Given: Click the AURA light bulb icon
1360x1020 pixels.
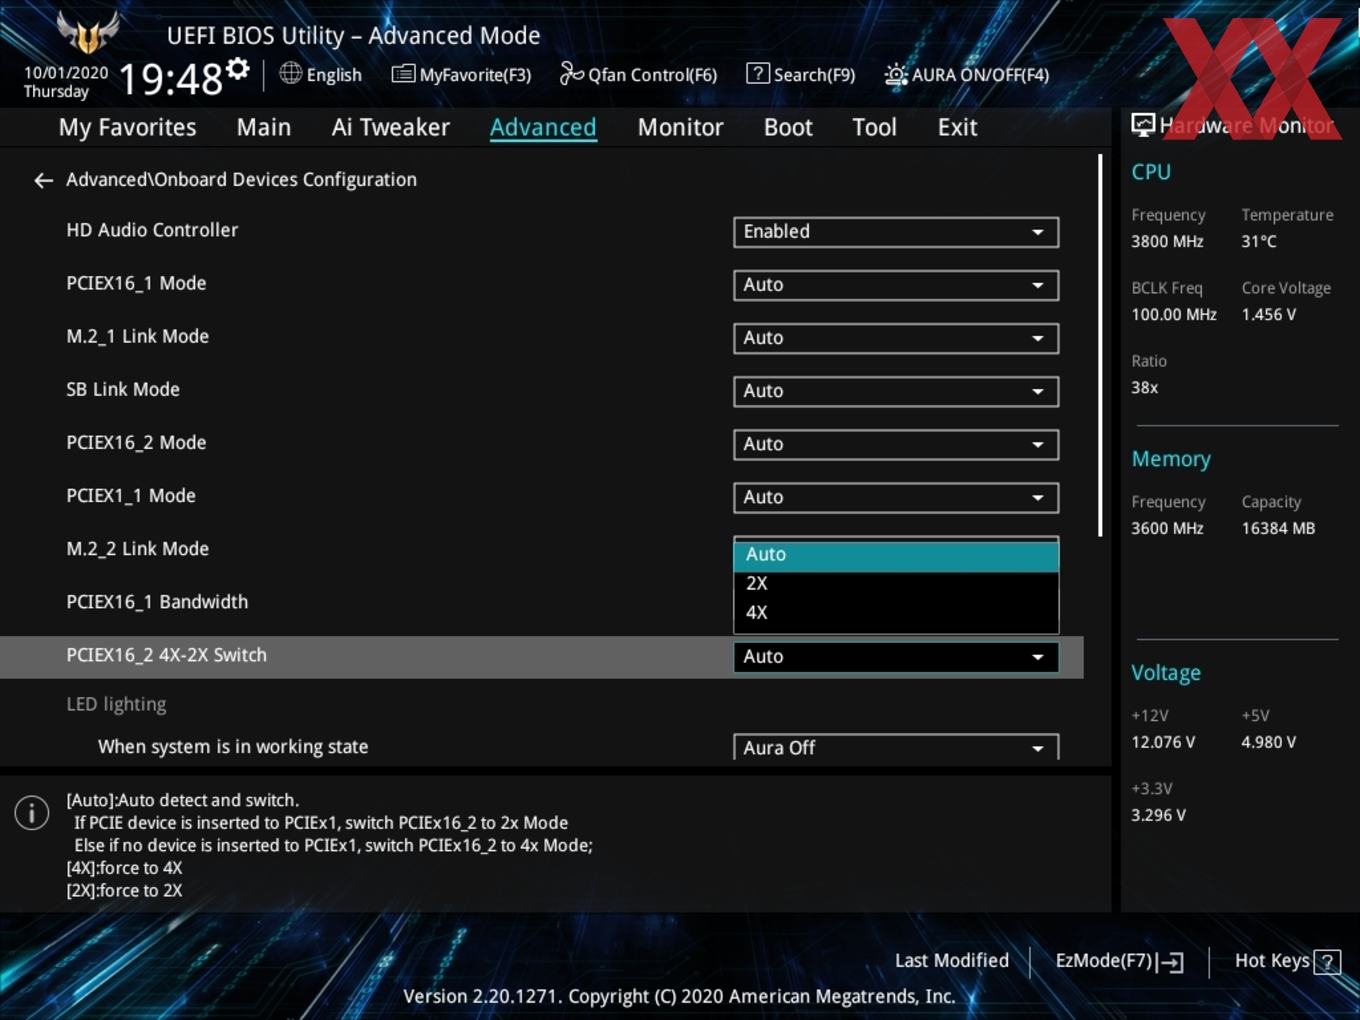Looking at the screenshot, I should [896, 74].
